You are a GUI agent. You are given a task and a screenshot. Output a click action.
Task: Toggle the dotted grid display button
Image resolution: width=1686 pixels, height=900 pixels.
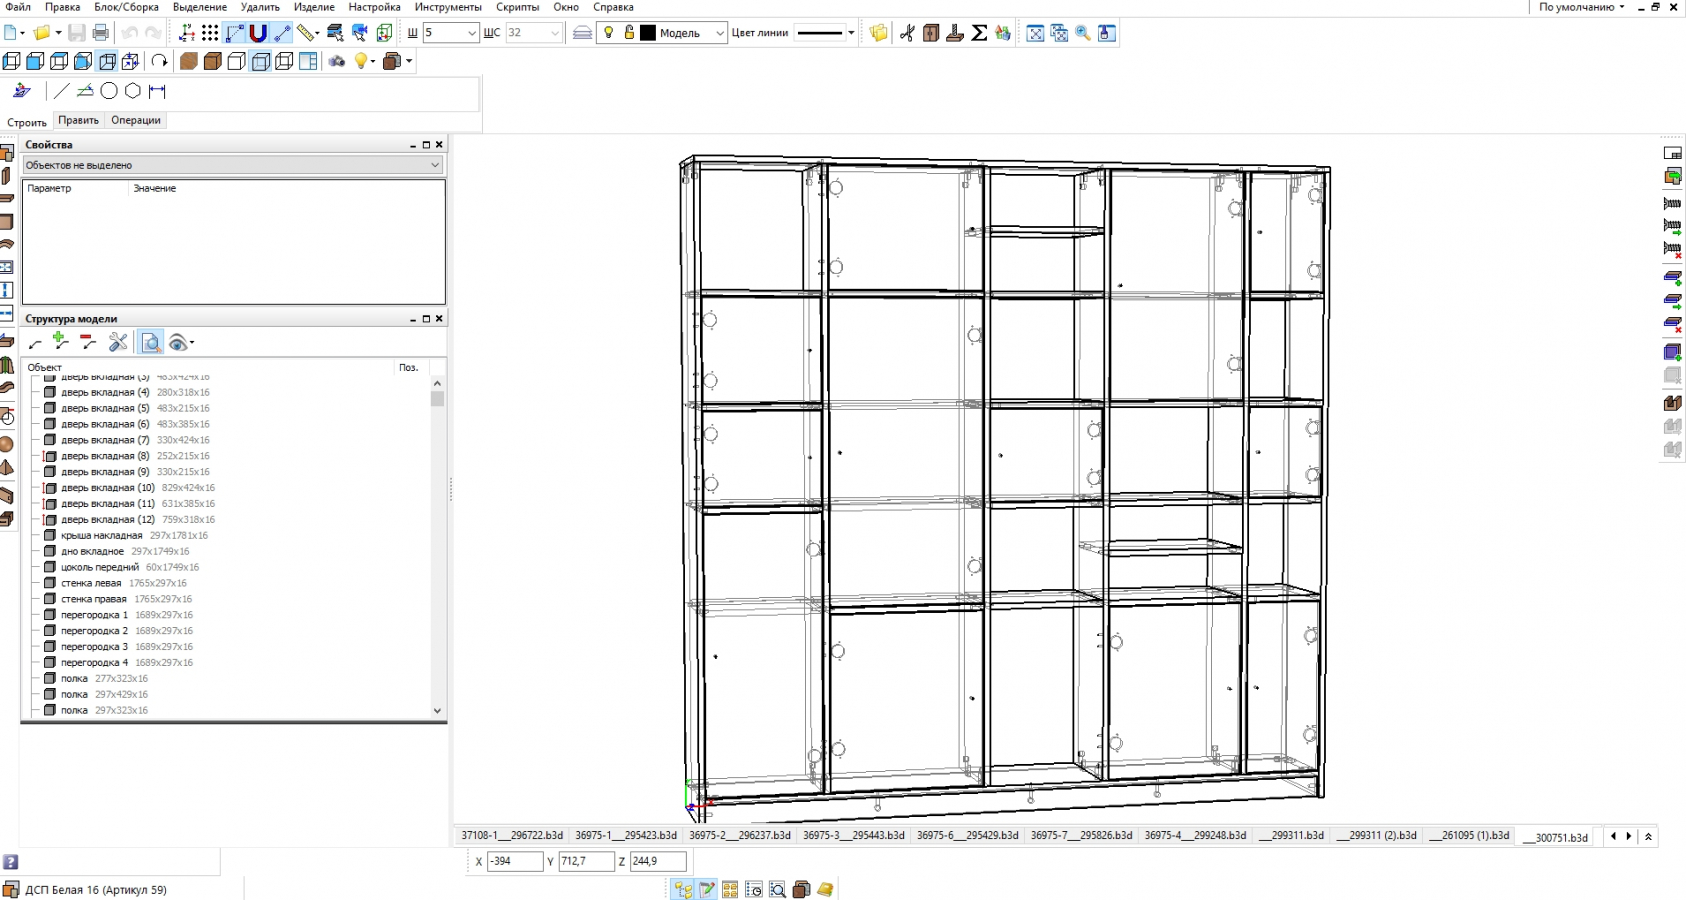click(x=210, y=33)
